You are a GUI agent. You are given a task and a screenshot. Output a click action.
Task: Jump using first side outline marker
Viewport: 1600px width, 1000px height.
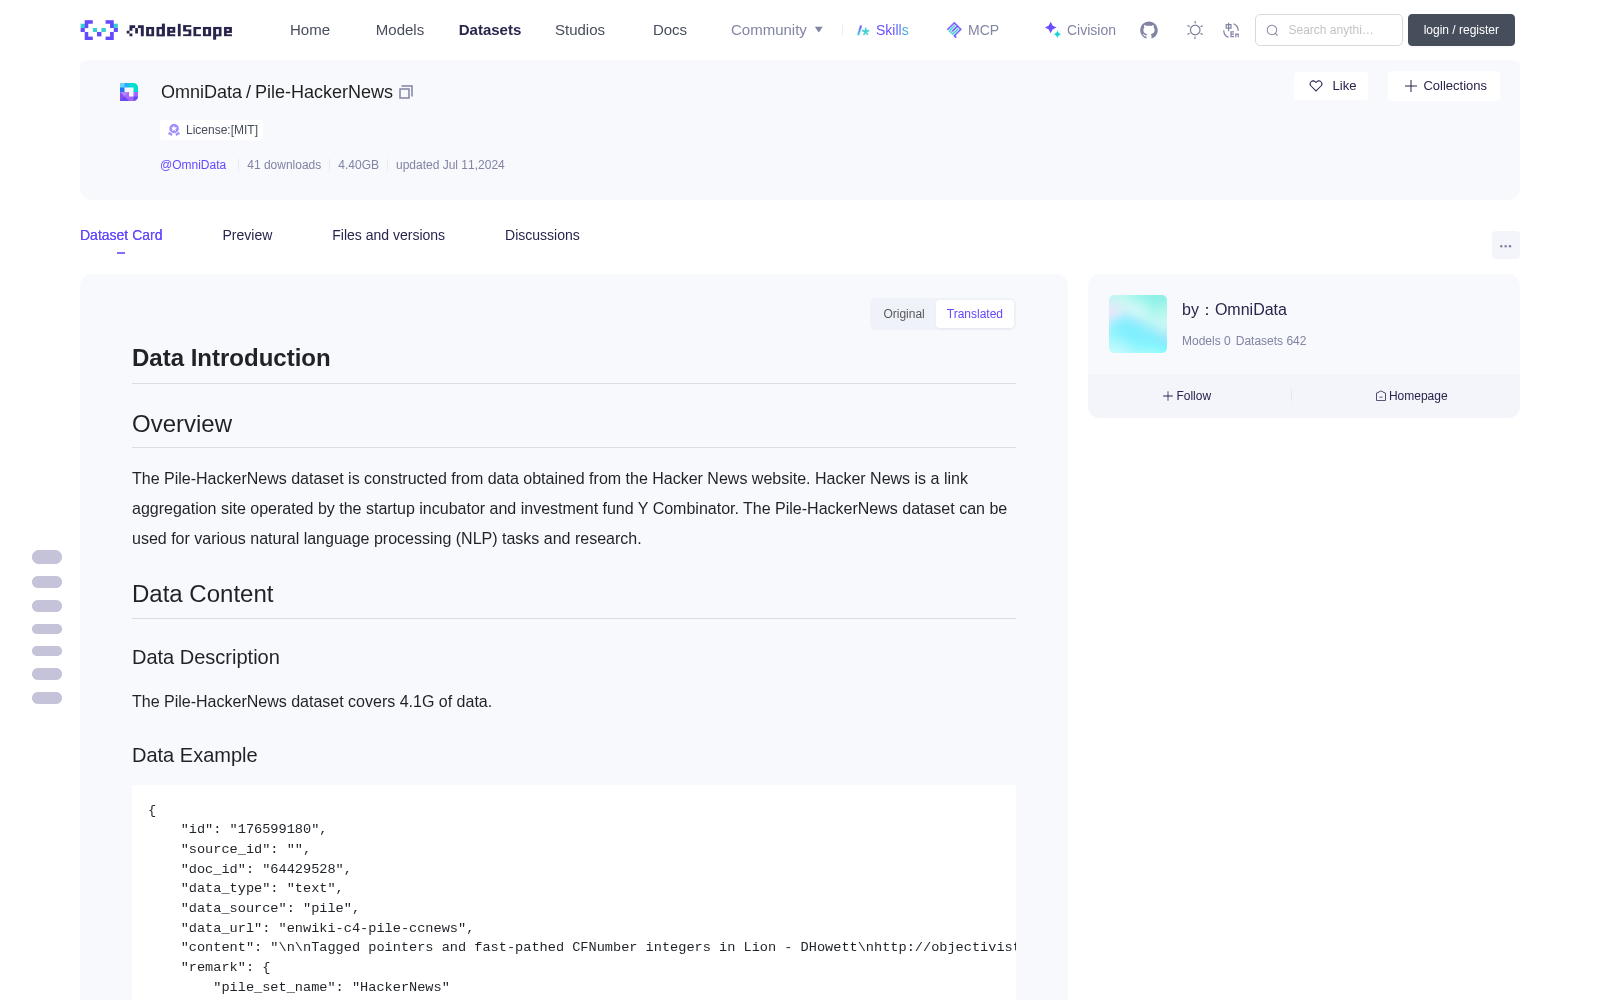(x=47, y=557)
